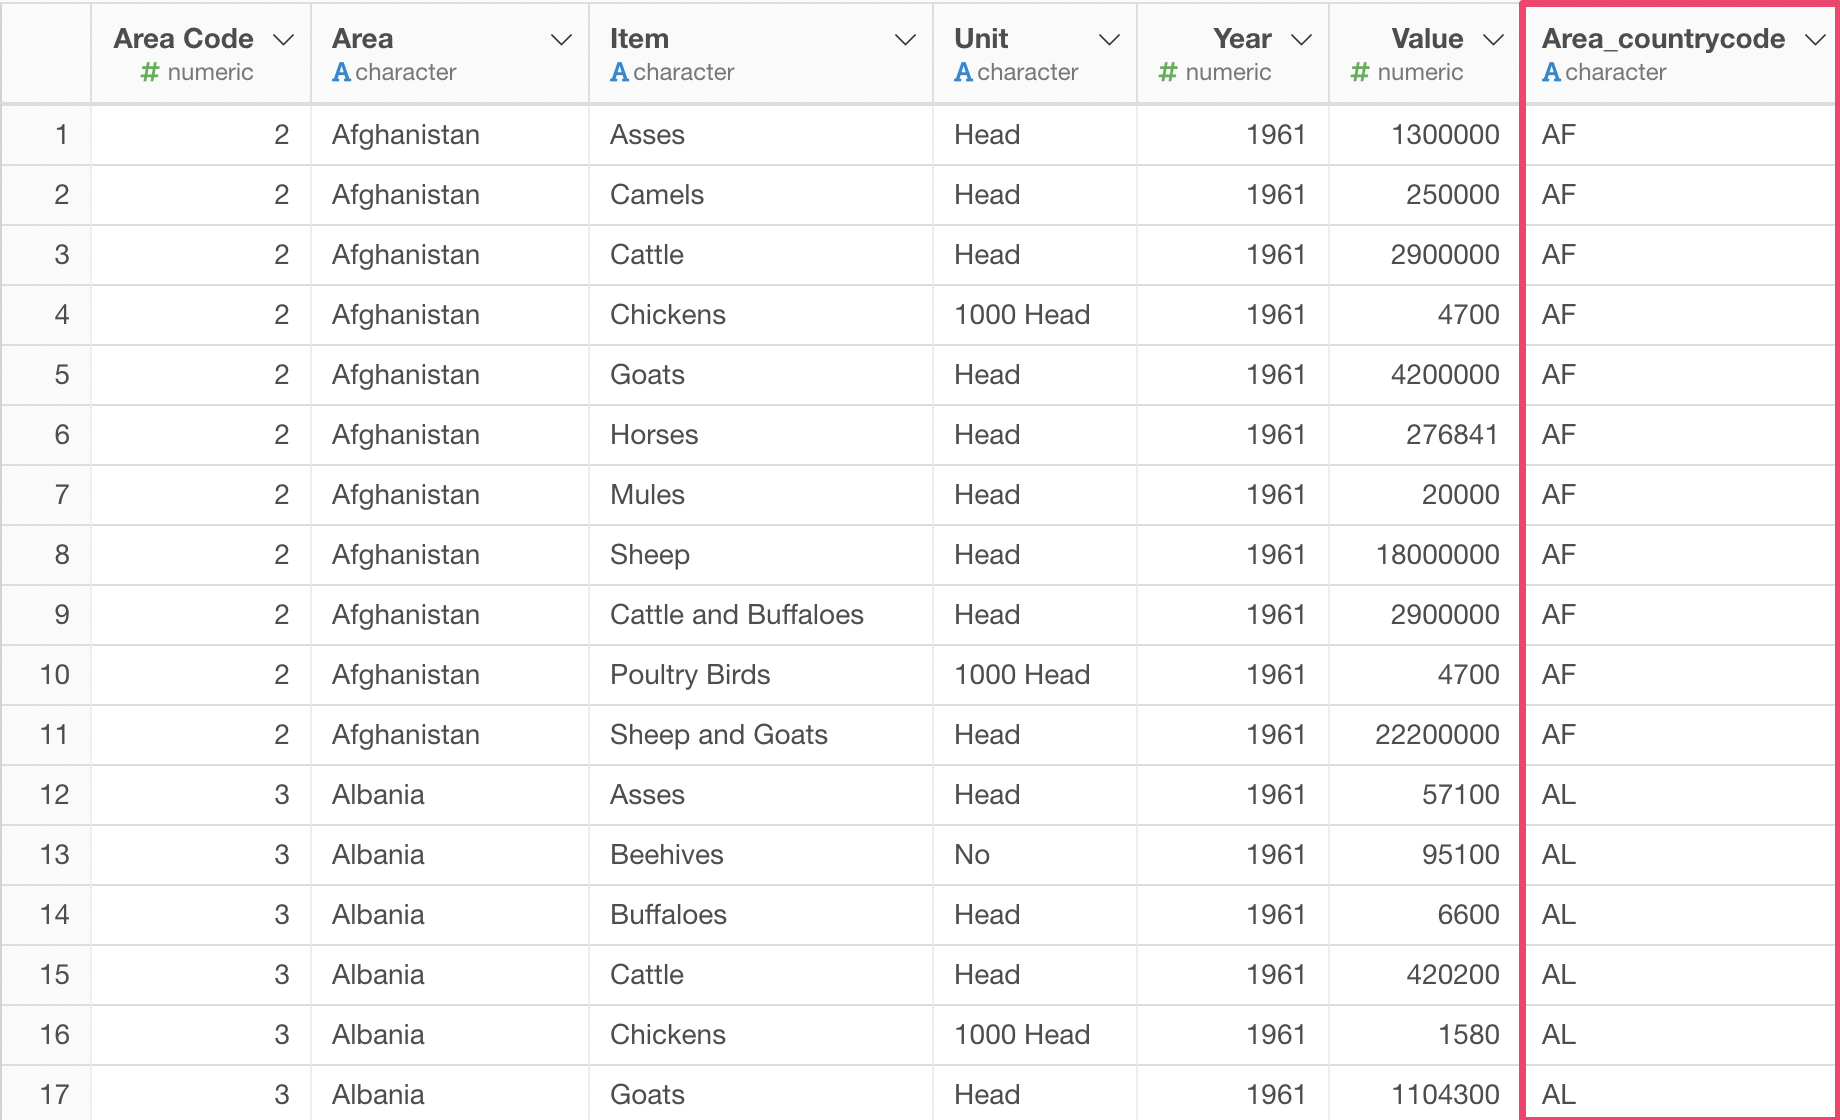This screenshot has height=1120, width=1840.
Task: Click the AF country code in row 1
Action: point(1680,135)
